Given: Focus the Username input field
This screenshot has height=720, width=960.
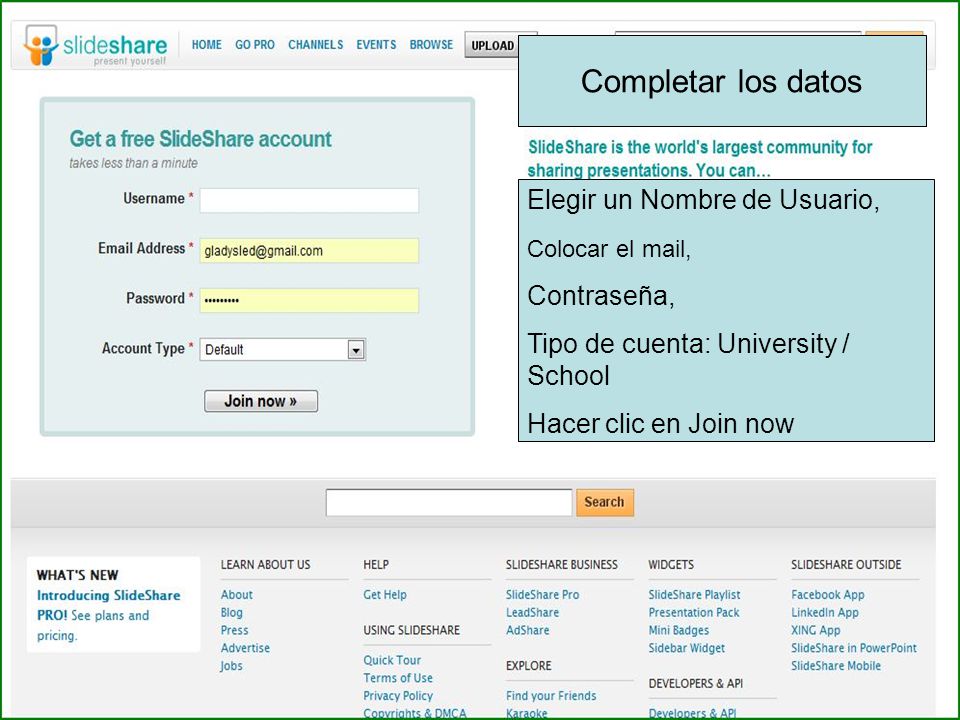Looking at the screenshot, I should pyautogui.click(x=309, y=200).
